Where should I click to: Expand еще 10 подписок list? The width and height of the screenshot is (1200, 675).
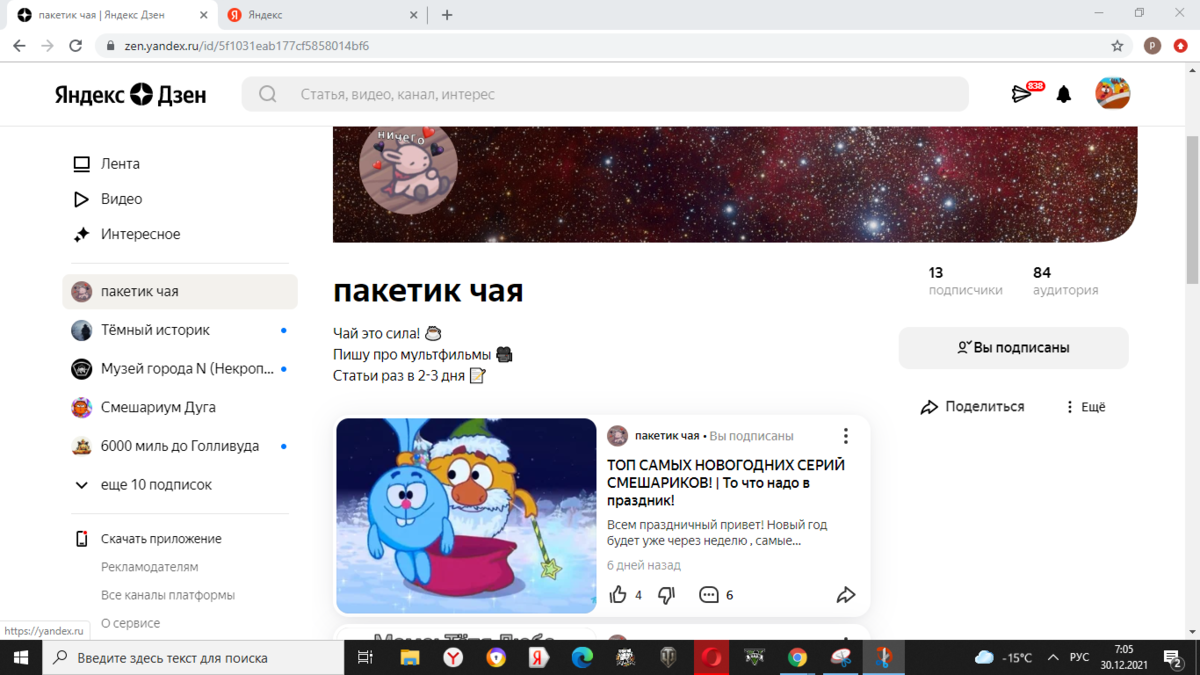point(156,485)
